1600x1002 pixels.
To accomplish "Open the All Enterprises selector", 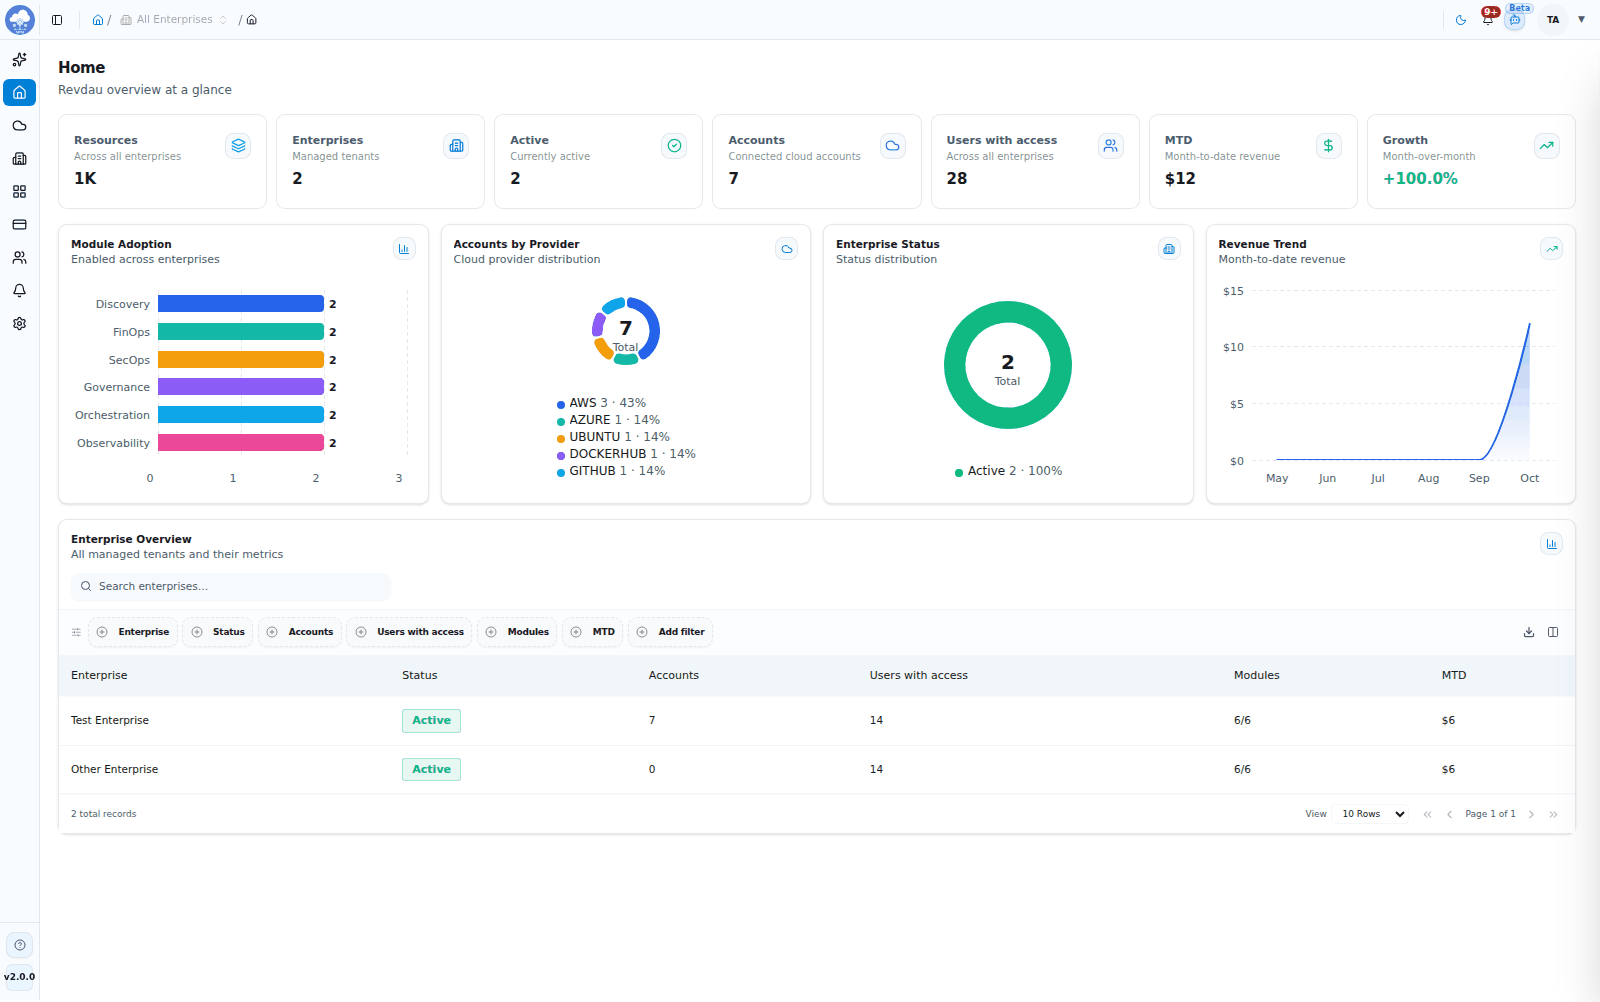I will 174,20.
